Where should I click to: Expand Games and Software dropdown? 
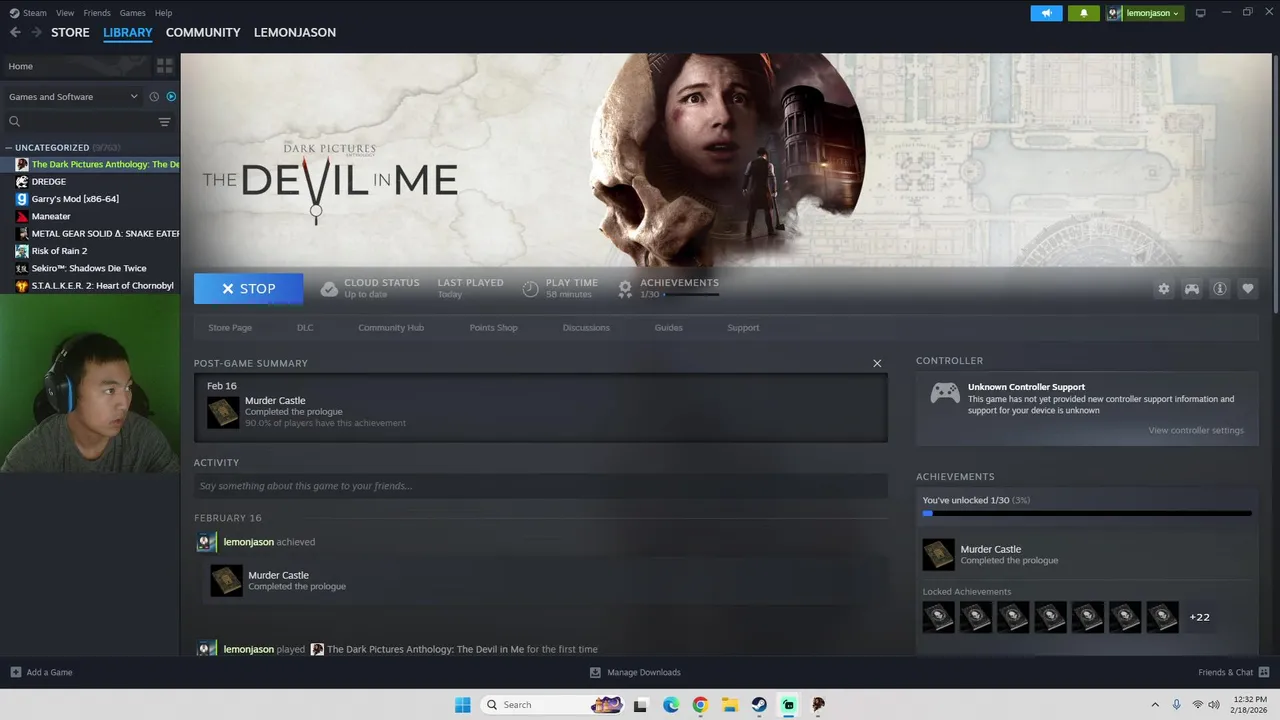[x=73, y=97]
